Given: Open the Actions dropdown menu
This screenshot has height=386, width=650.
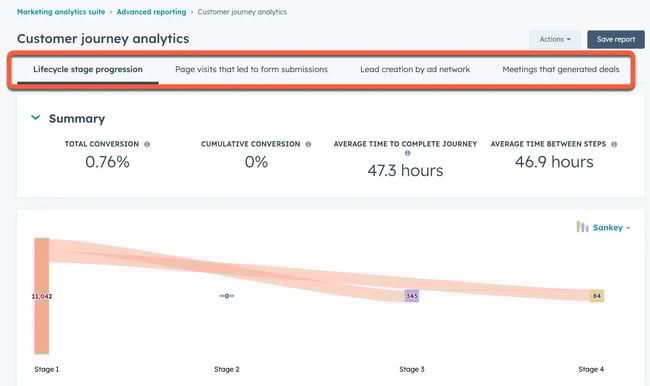Looking at the screenshot, I should pos(555,39).
